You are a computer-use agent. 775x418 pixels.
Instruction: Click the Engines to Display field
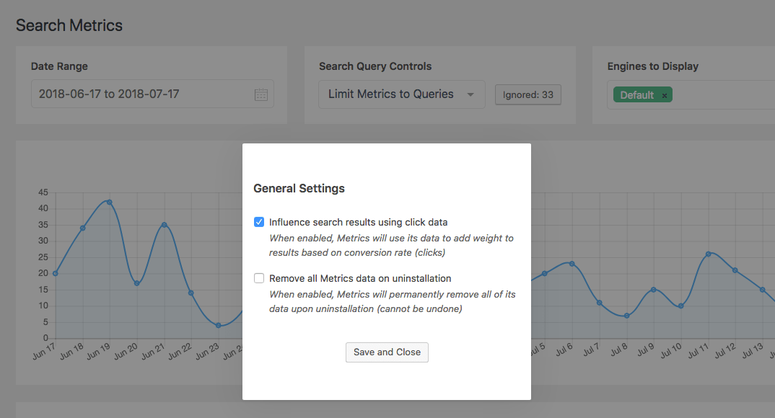tap(691, 94)
